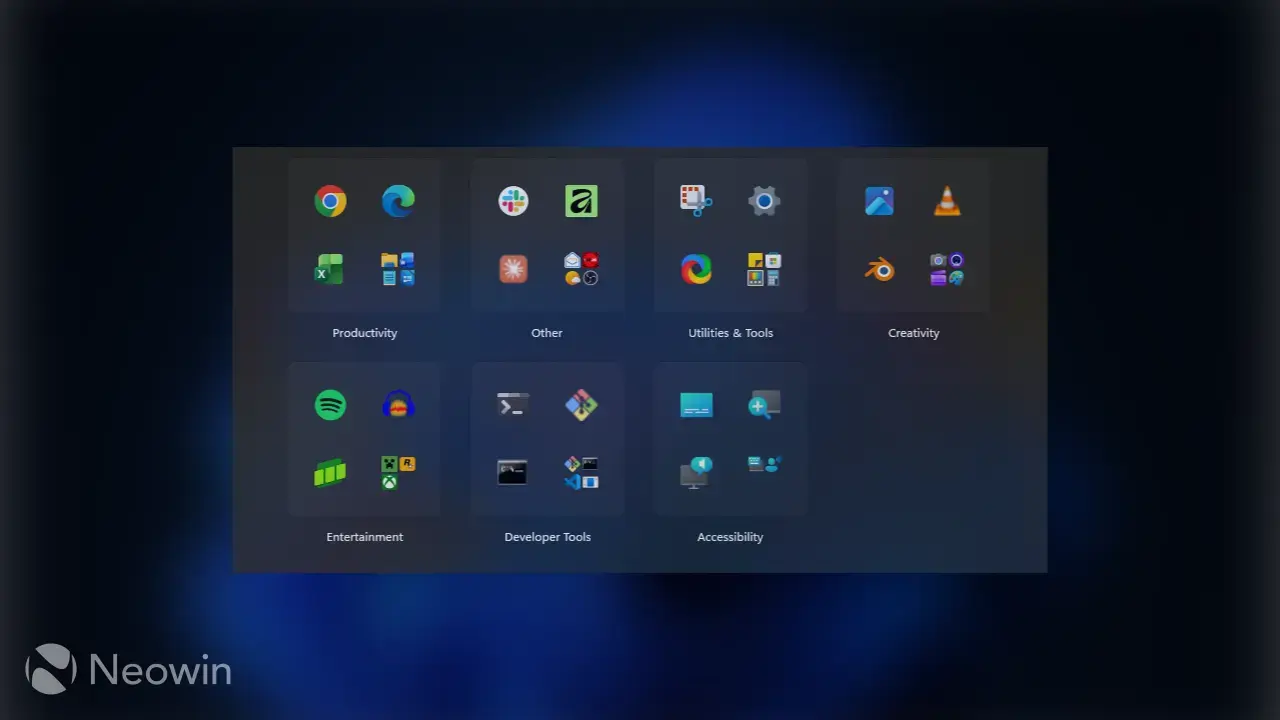Click the Entertainment category label
The image size is (1280, 720).
pos(365,537)
